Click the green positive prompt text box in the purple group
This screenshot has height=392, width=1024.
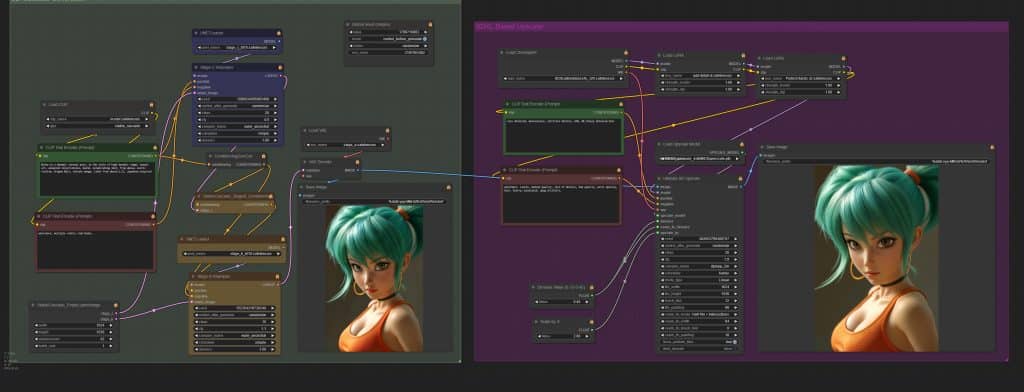[x=563, y=135]
